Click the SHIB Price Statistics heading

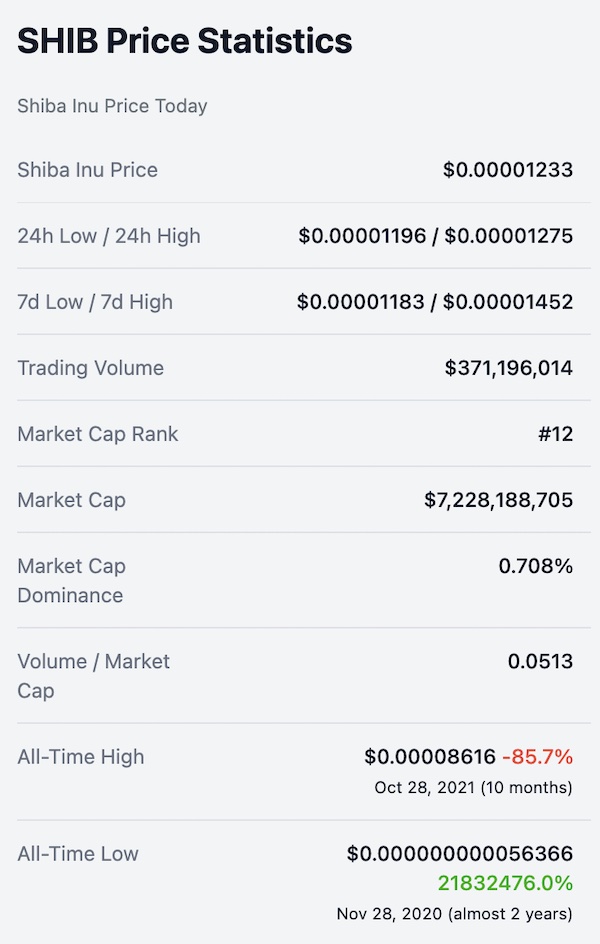(185, 41)
